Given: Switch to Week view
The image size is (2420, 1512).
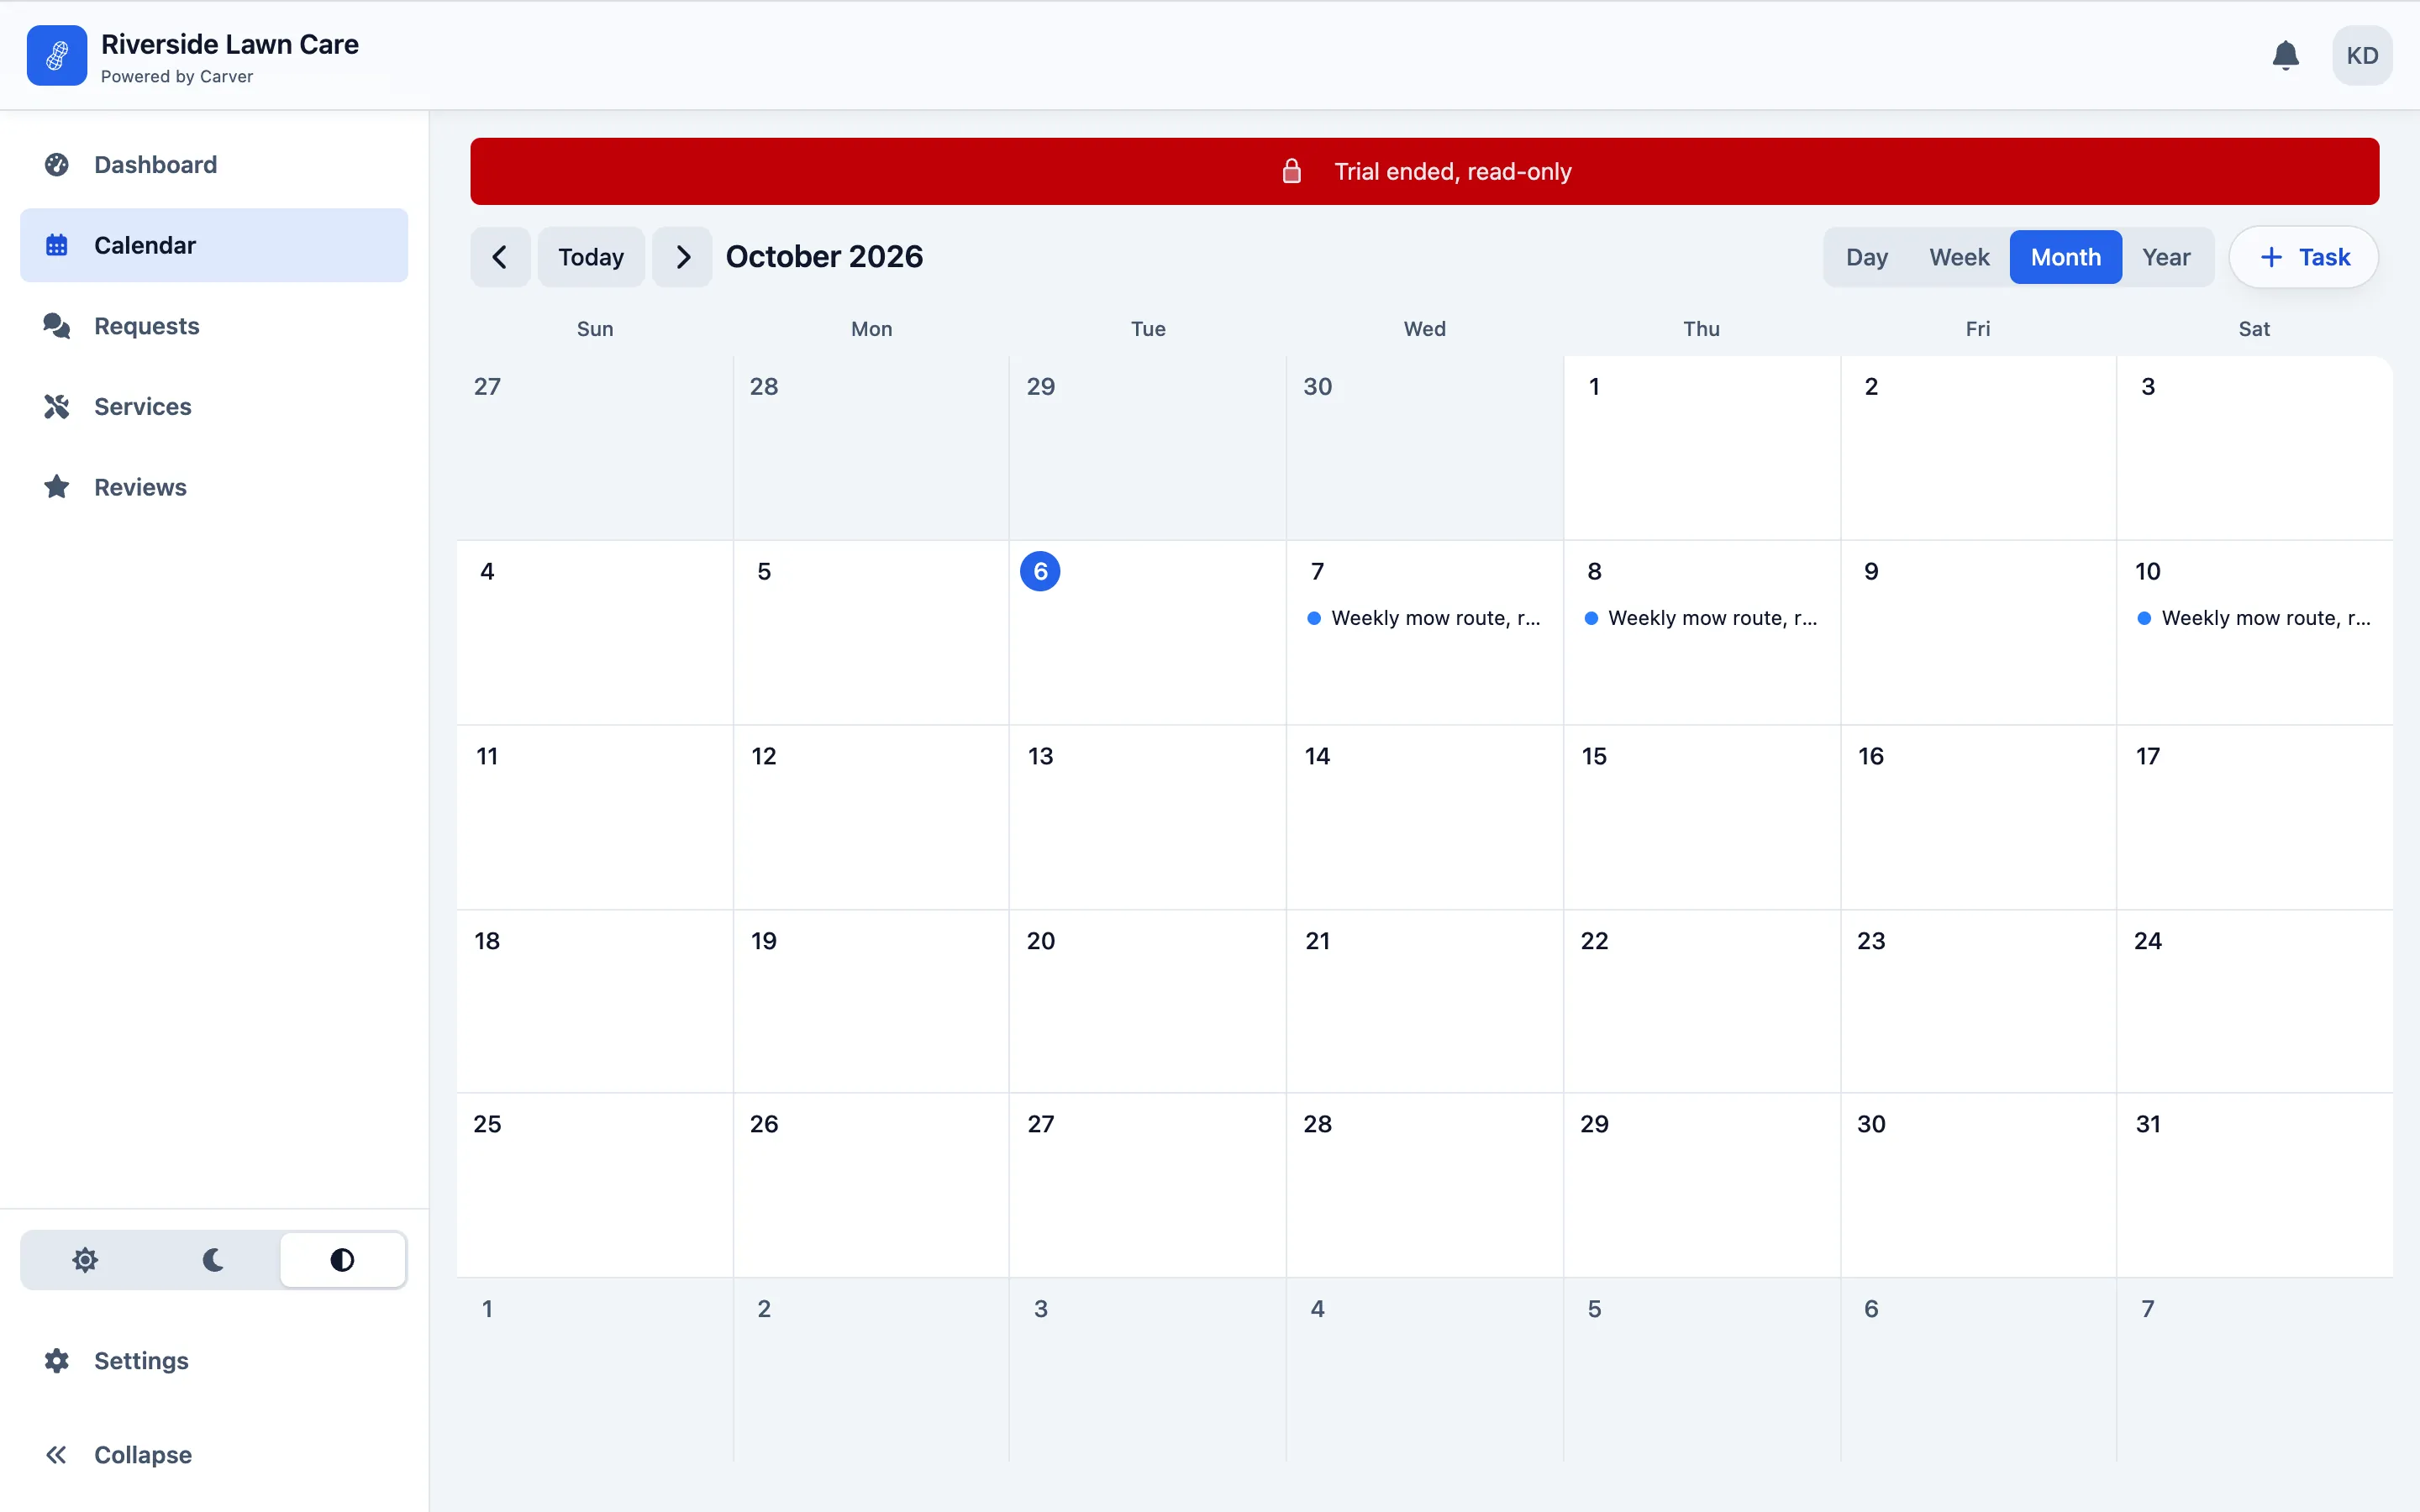Looking at the screenshot, I should (1959, 257).
